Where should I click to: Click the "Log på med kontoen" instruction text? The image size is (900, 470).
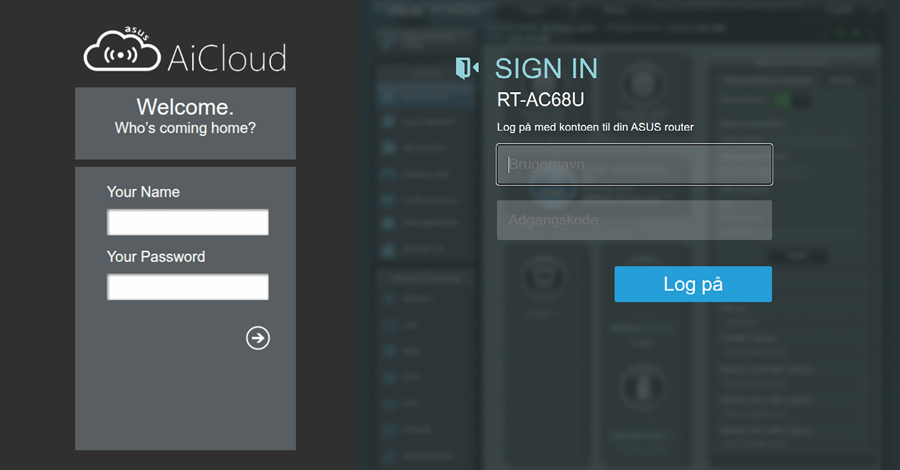click(595, 127)
